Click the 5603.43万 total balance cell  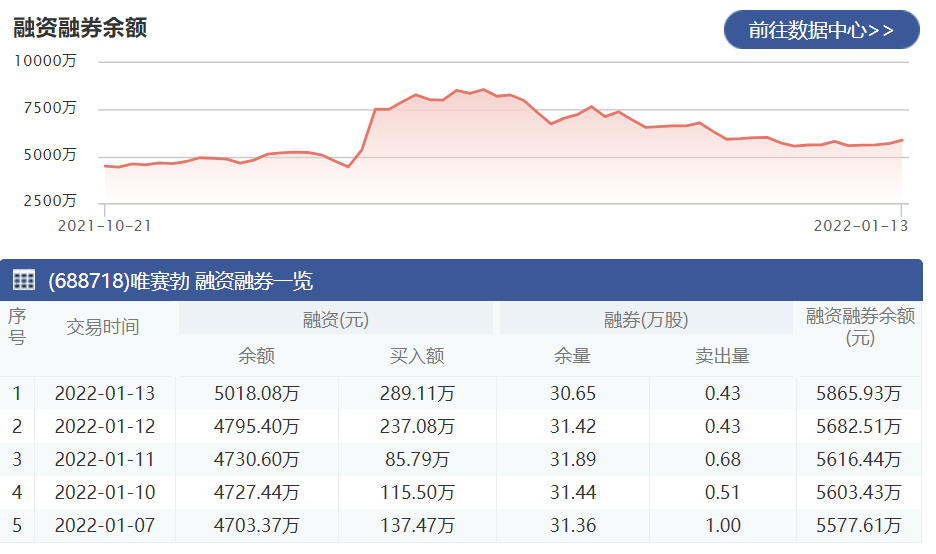[859, 492]
